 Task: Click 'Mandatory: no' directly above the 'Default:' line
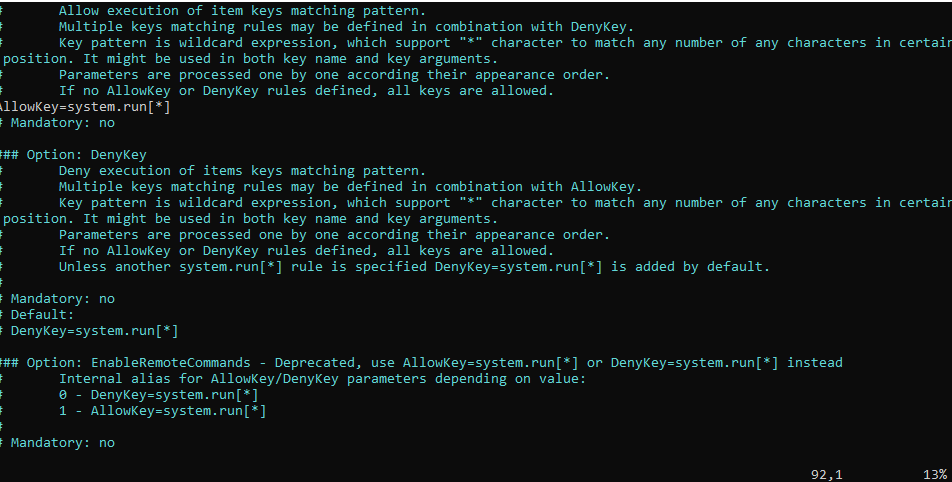[x=63, y=299]
